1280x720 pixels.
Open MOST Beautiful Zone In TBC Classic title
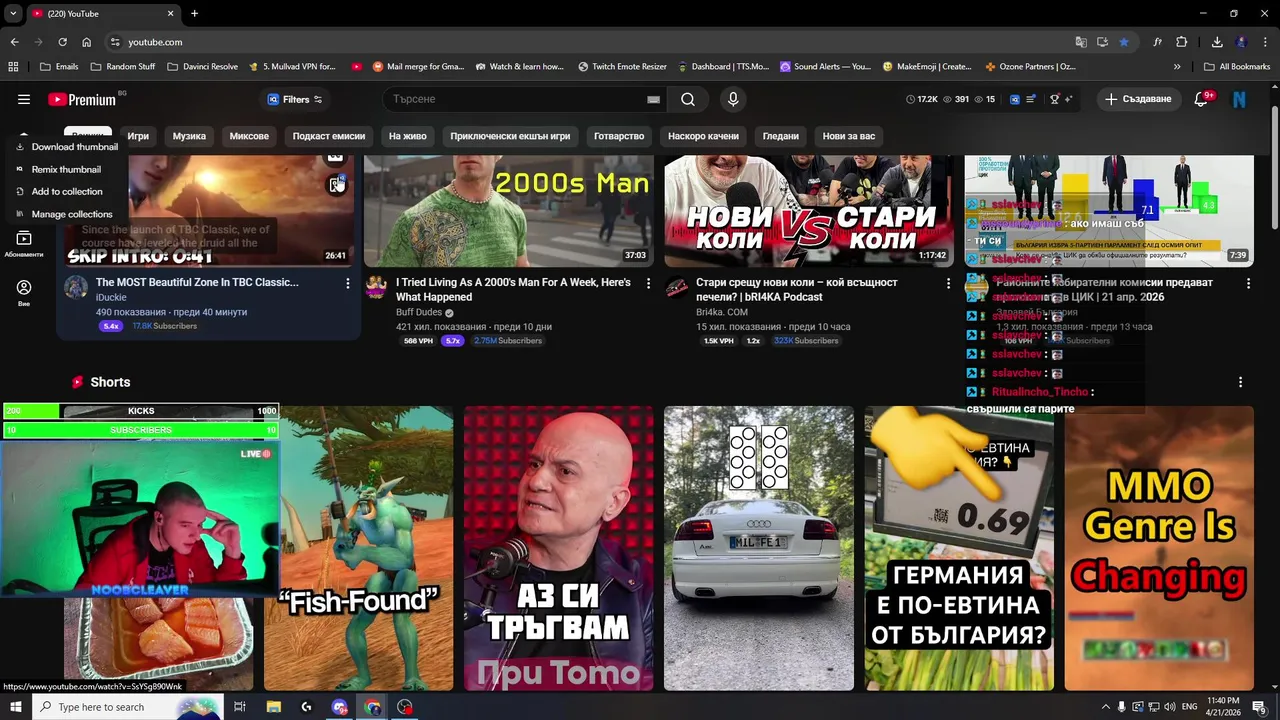click(197, 283)
